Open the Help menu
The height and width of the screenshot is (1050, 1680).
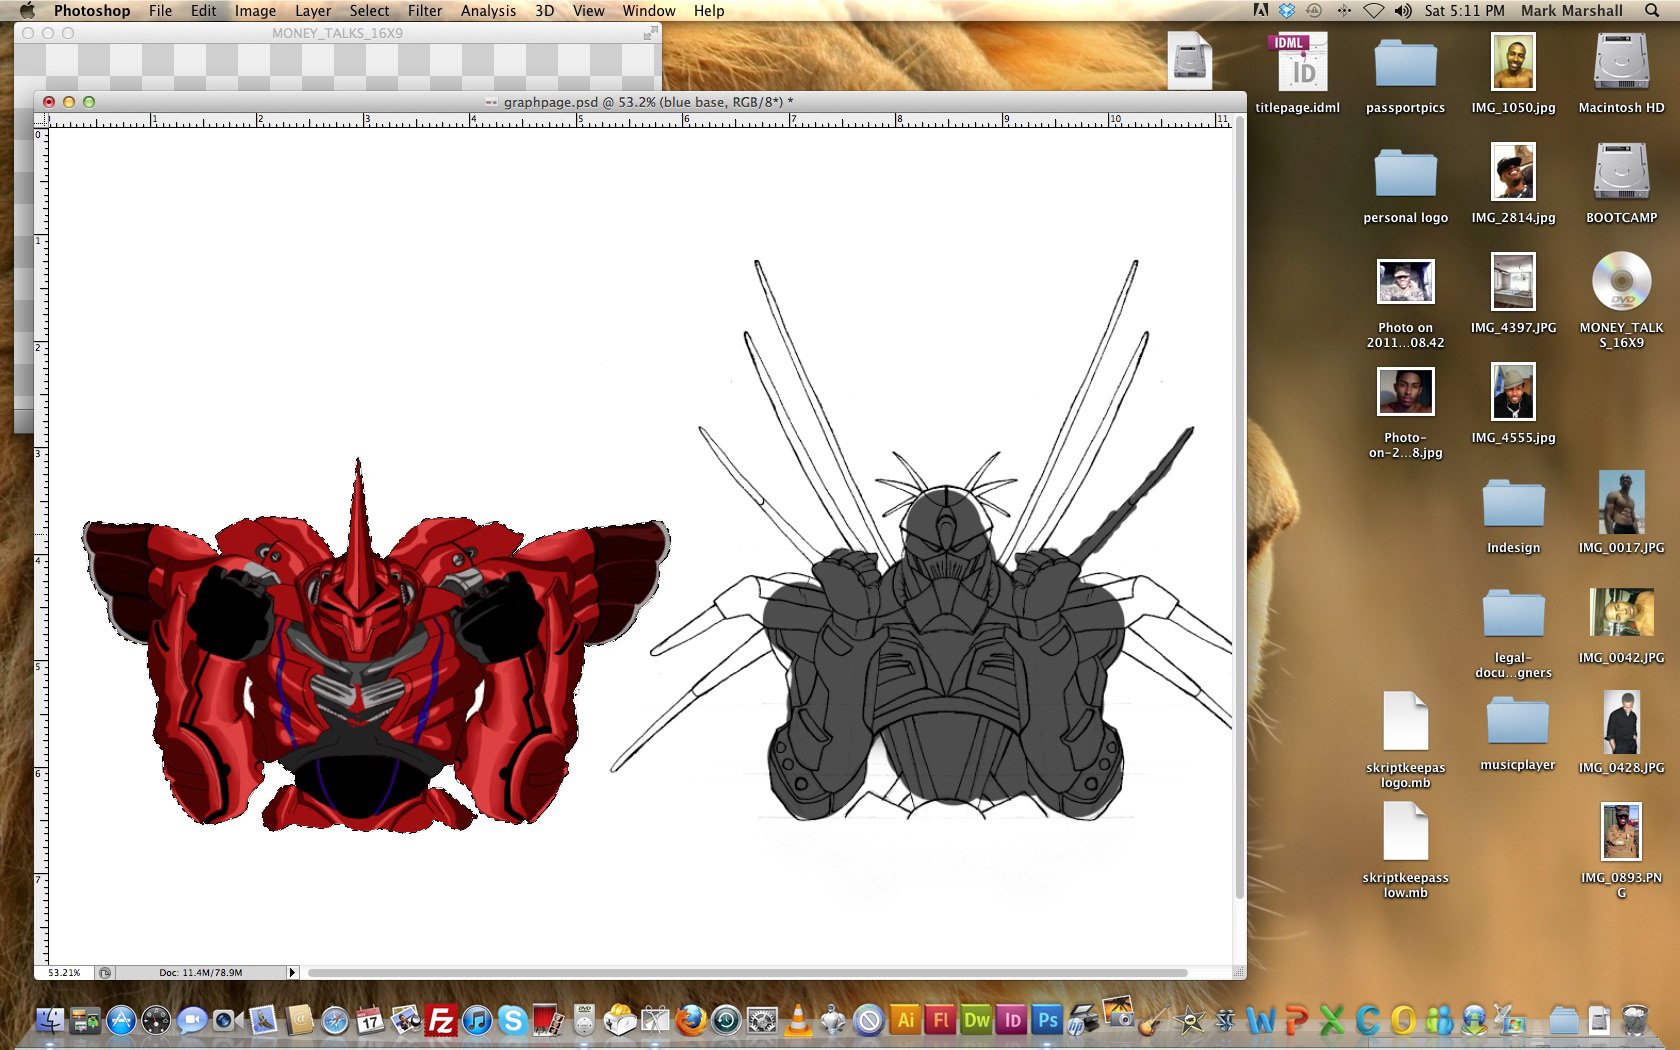coord(709,11)
